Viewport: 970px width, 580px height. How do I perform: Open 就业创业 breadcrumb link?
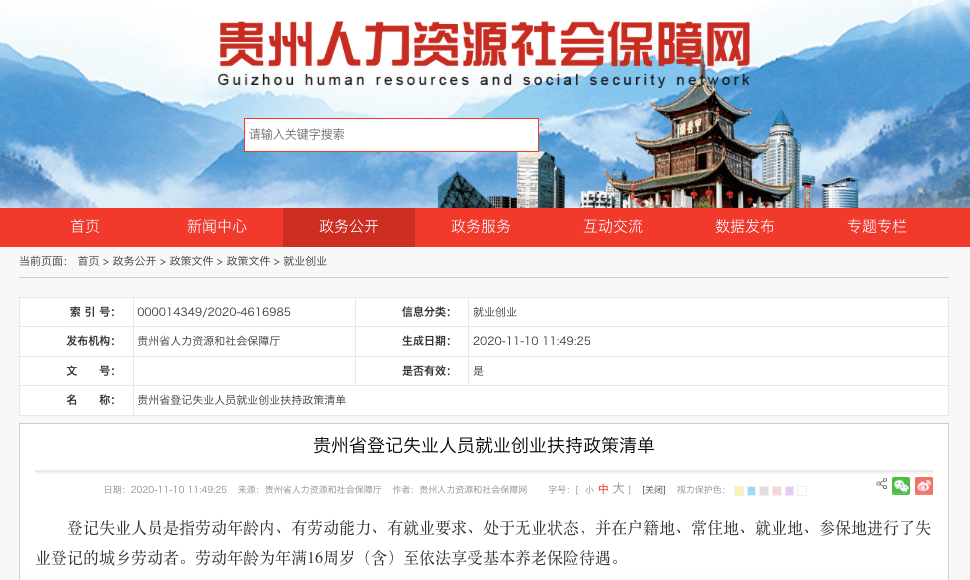click(305, 261)
